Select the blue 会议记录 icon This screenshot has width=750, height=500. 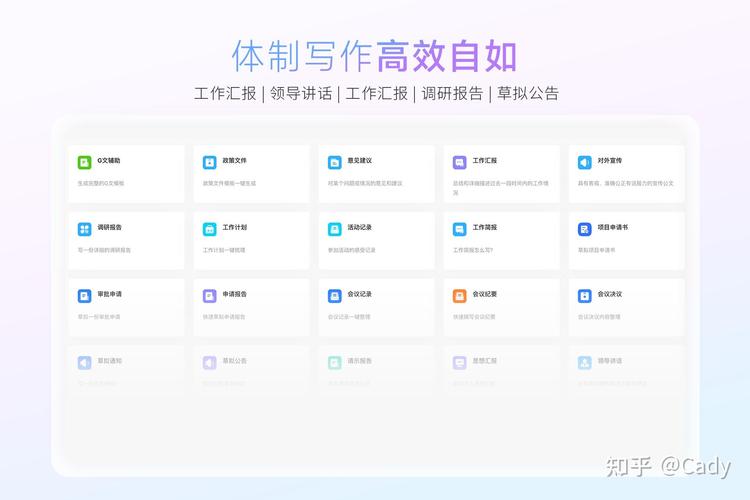335,296
